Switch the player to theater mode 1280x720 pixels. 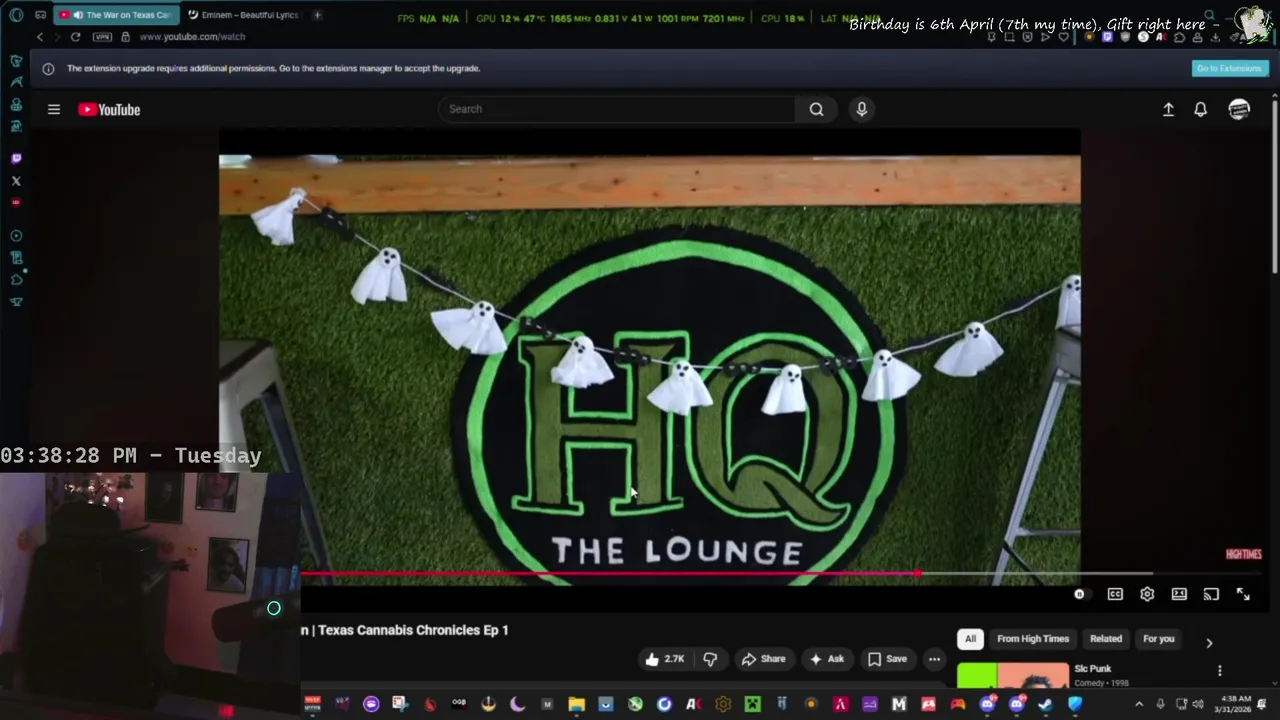pyautogui.click(x=1179, y=594)
